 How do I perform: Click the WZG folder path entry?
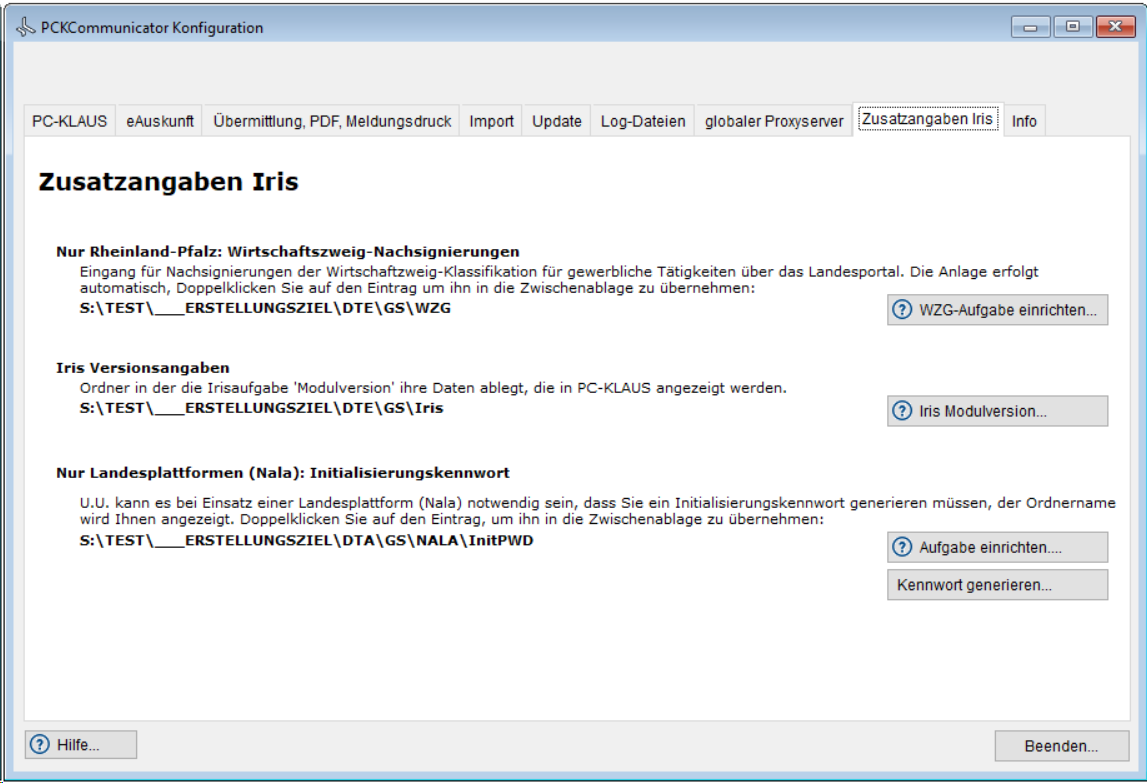tap(266, 307)
